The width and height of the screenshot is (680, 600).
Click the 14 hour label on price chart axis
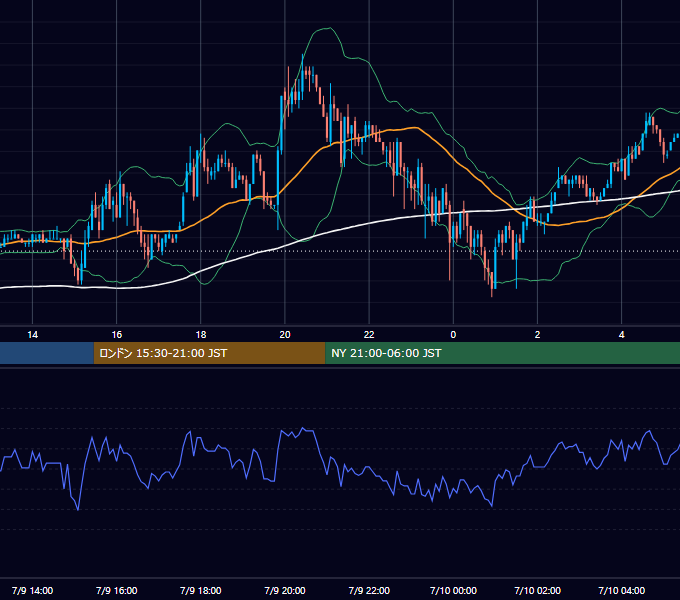pos(33,335)
